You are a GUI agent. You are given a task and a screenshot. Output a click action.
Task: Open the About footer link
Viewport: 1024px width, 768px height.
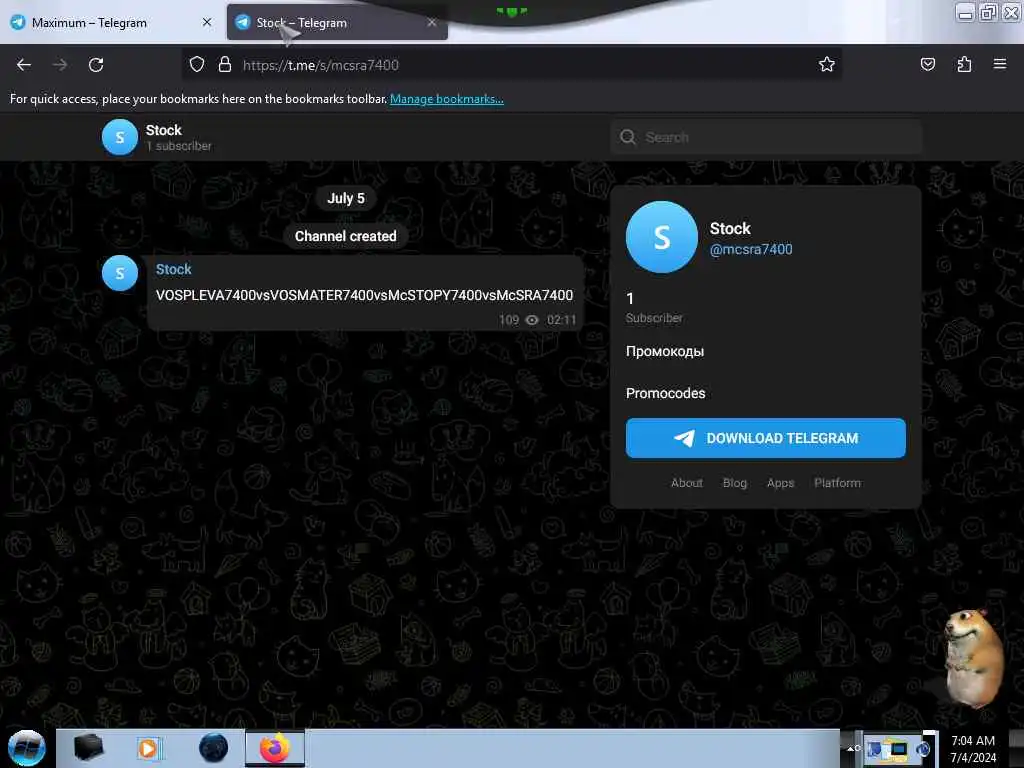687,483
